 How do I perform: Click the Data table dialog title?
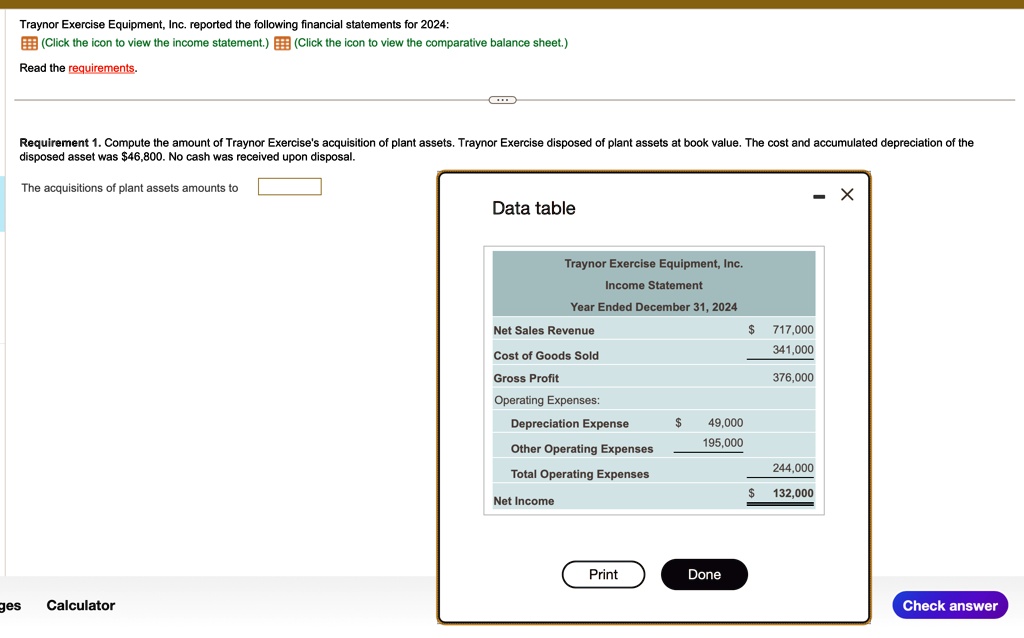click(x=534, y=208)
